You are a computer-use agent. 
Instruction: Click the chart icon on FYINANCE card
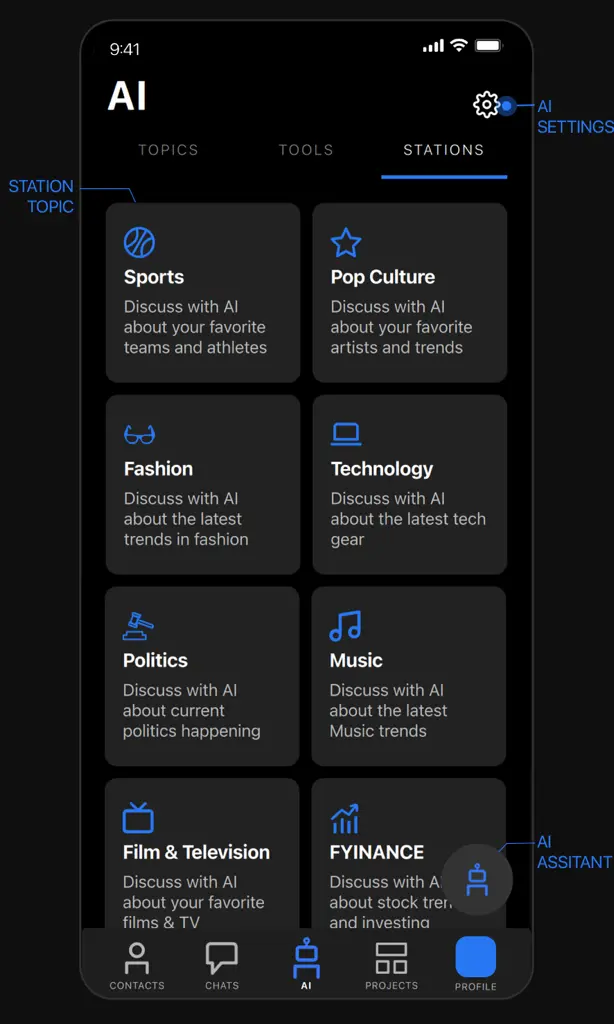tap(345, 818)
